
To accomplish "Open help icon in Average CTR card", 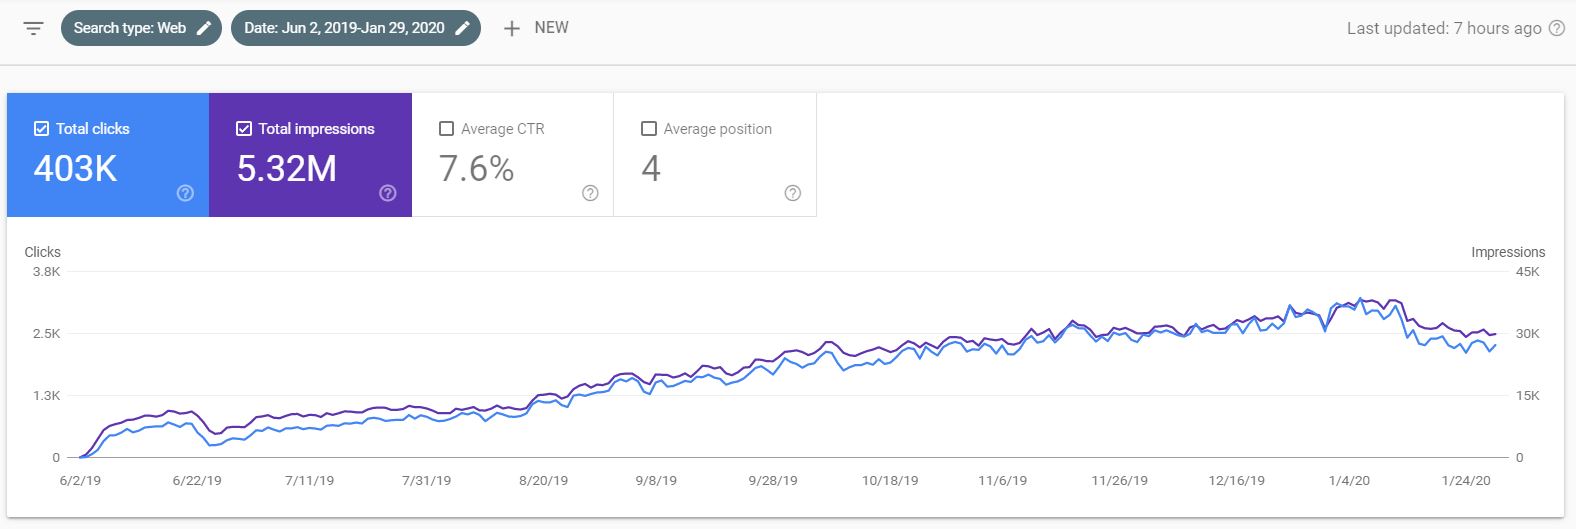I will [x=590, y=193].
